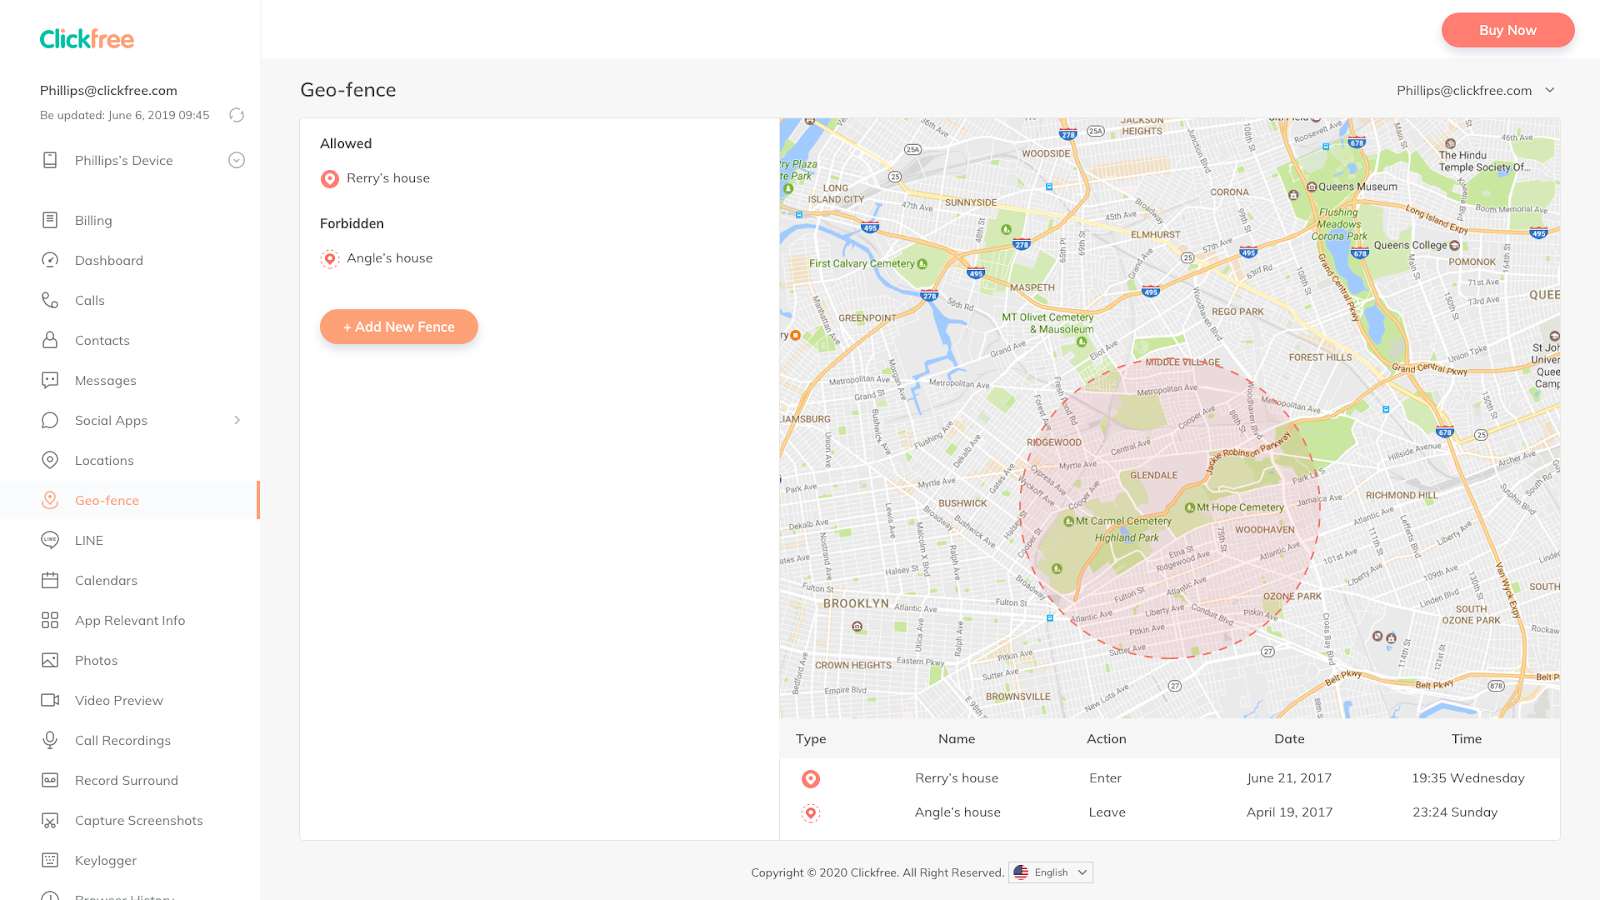Click the Calendars icon
The image size is (1600, 900).
click(50, 580)
